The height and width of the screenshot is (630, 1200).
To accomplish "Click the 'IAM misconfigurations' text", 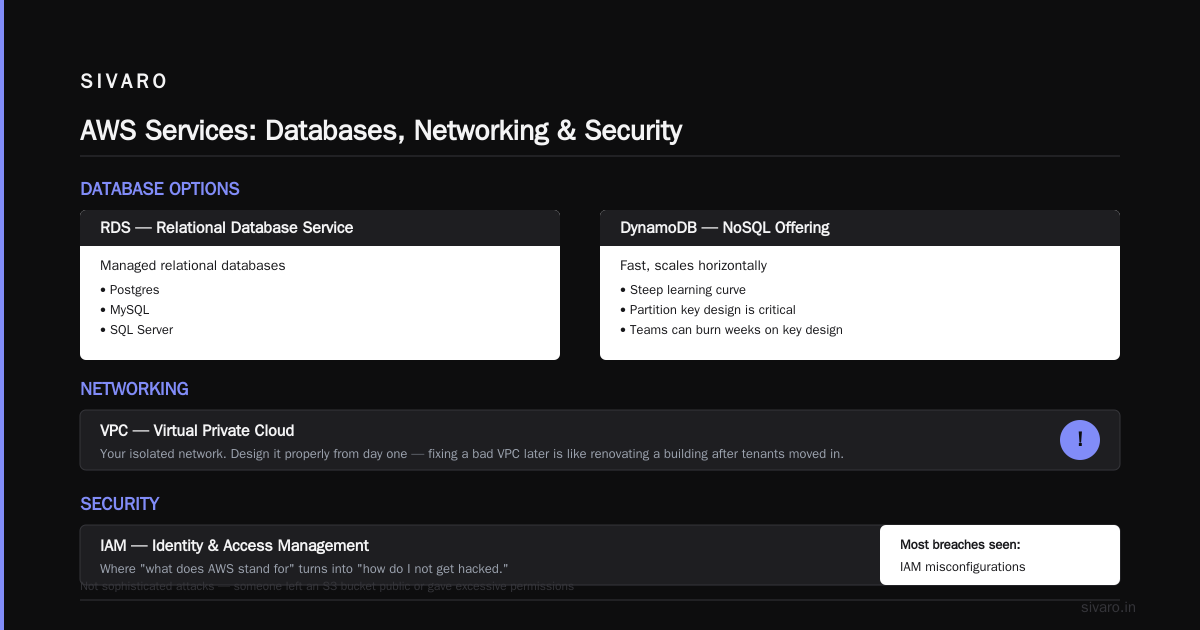I will tap(963, 567).
